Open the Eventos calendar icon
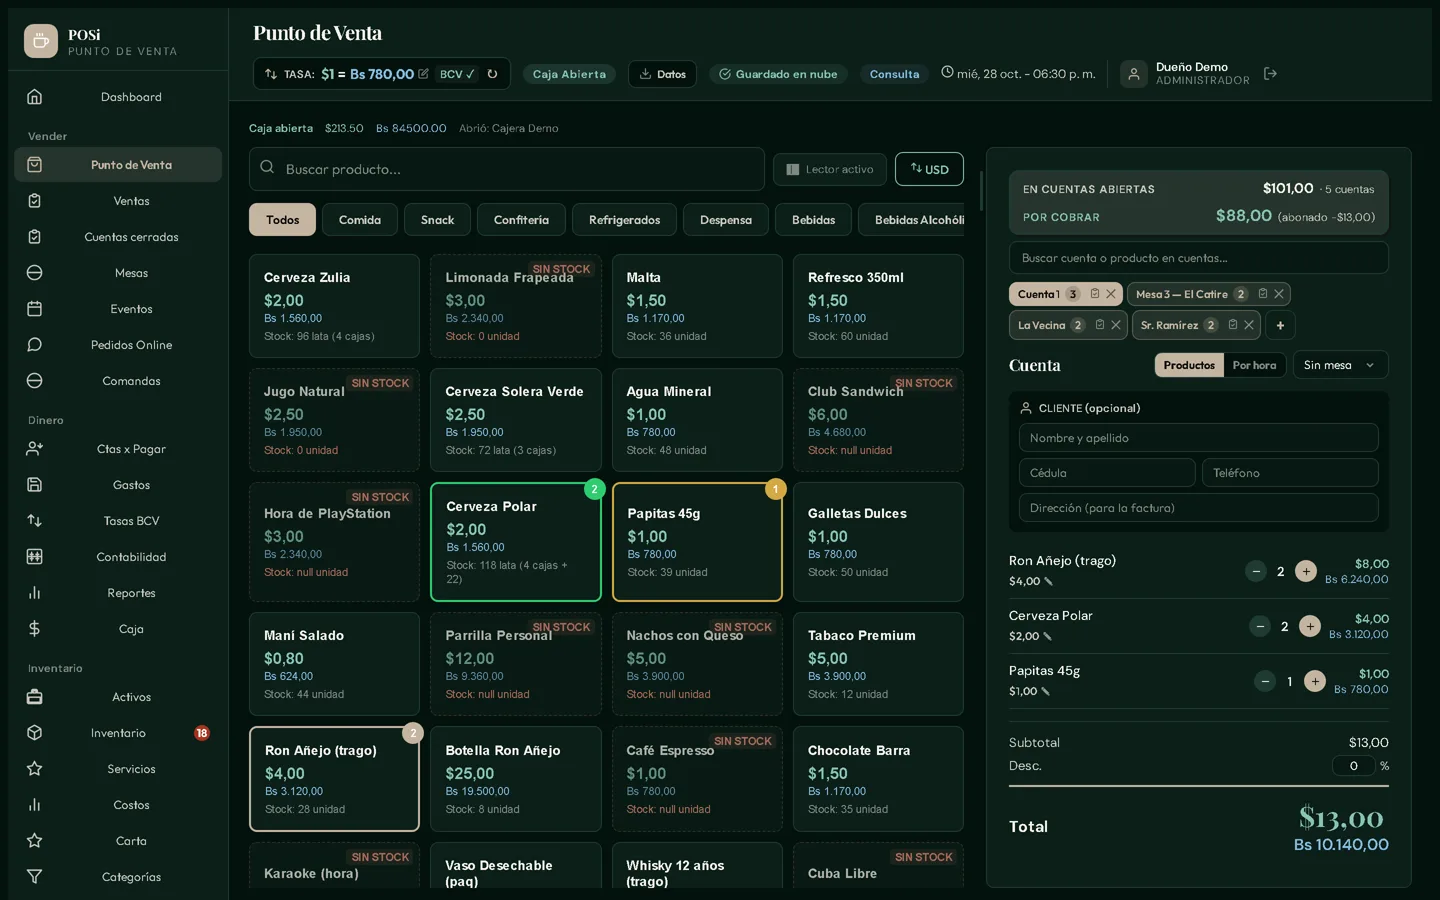Viewport: 1440px width, 900px height. pos(35,309)
